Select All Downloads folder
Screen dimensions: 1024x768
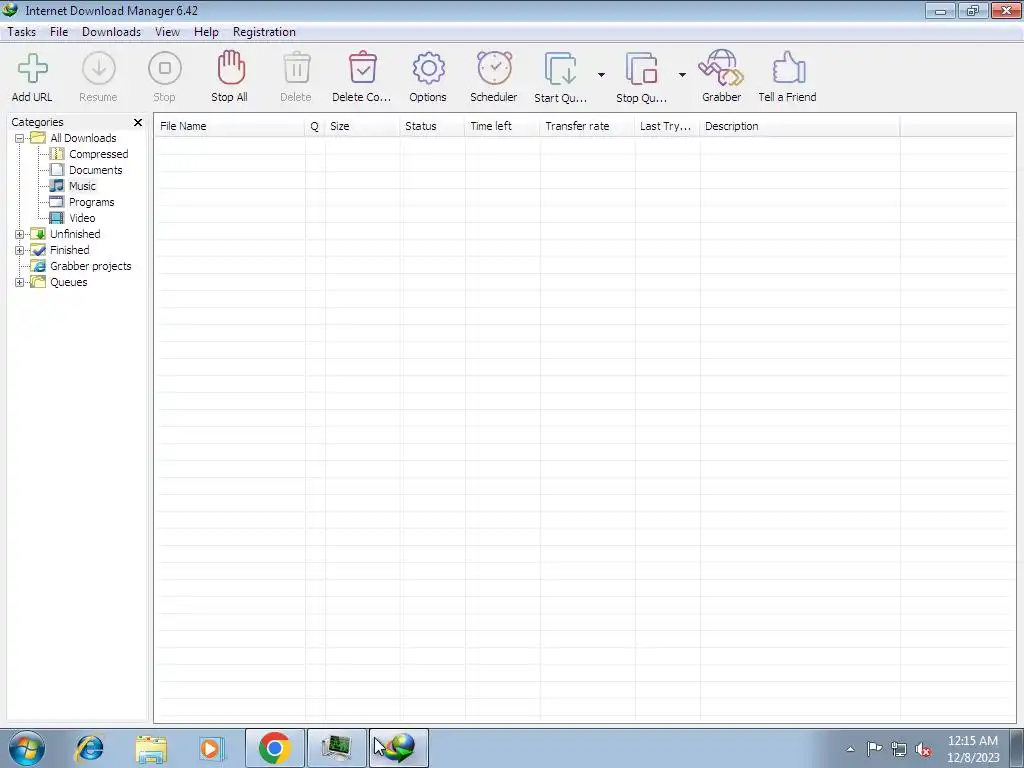83,138
